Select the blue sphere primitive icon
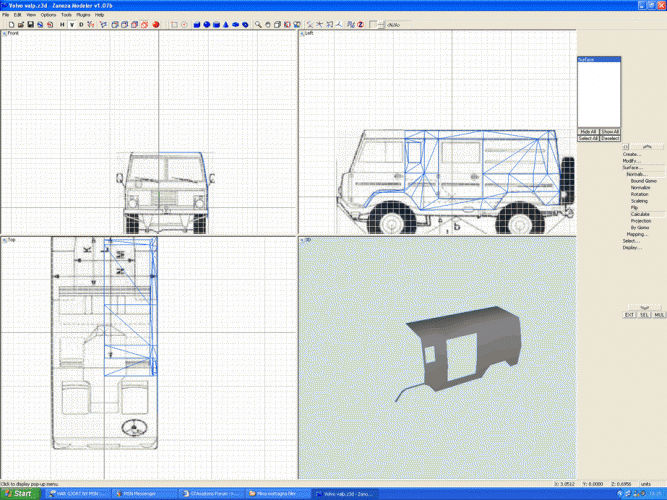The image size is (667, 500). [x=206, y=24]
